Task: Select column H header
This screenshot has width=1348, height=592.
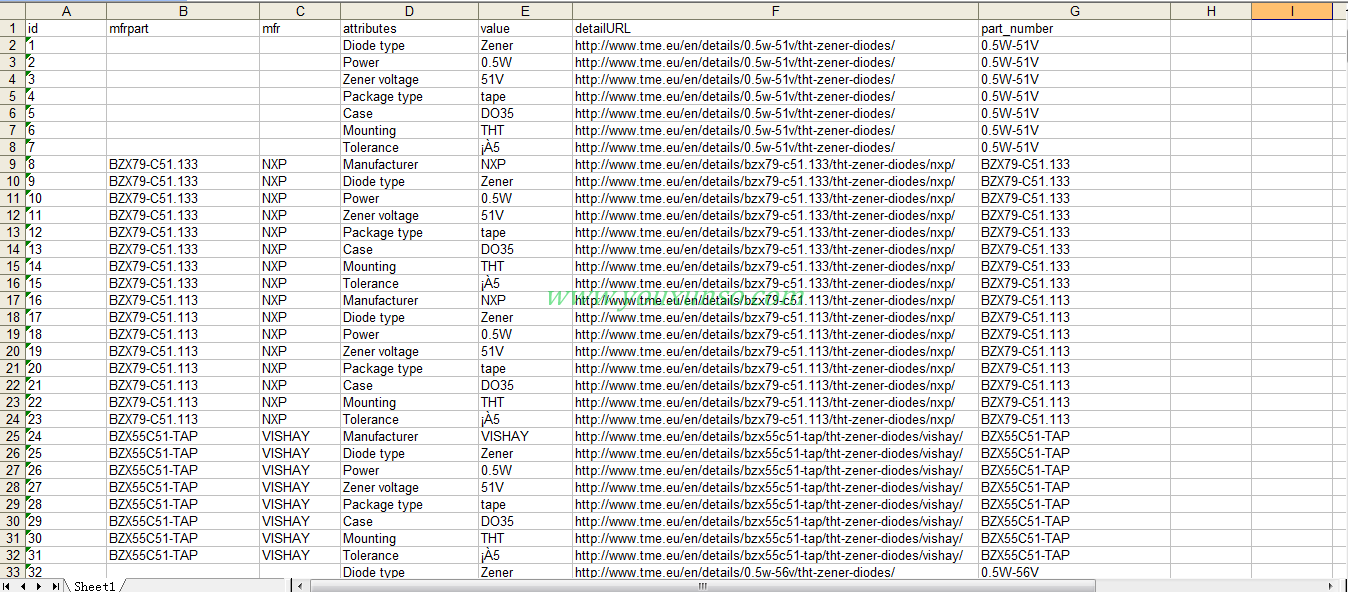Action: pos(1211,11)
